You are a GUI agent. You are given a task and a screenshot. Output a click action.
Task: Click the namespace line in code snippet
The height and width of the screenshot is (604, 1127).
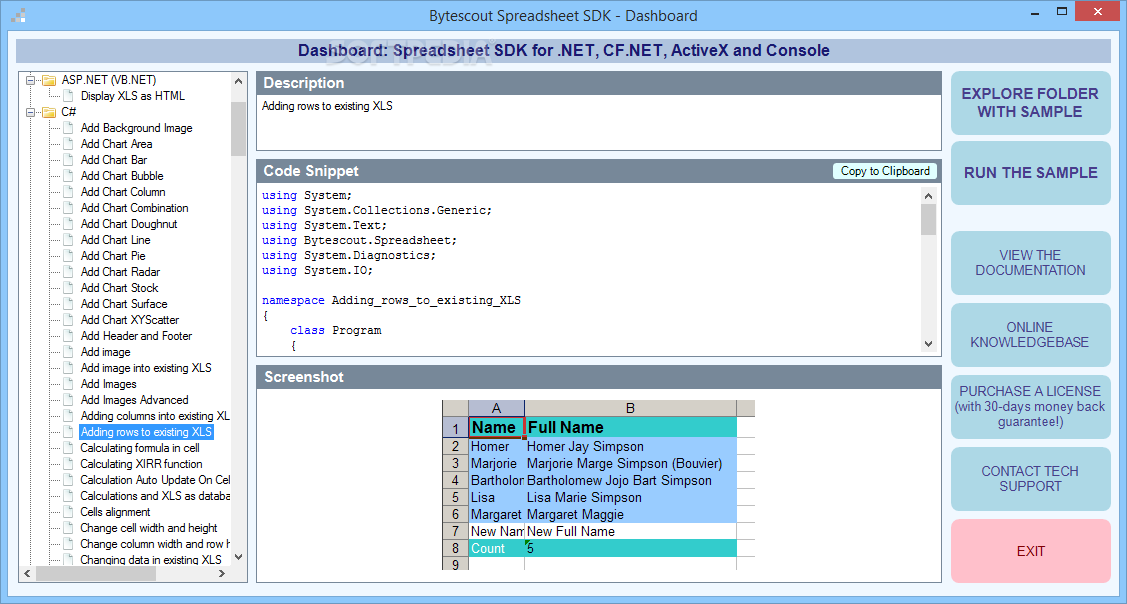point(392,301)
